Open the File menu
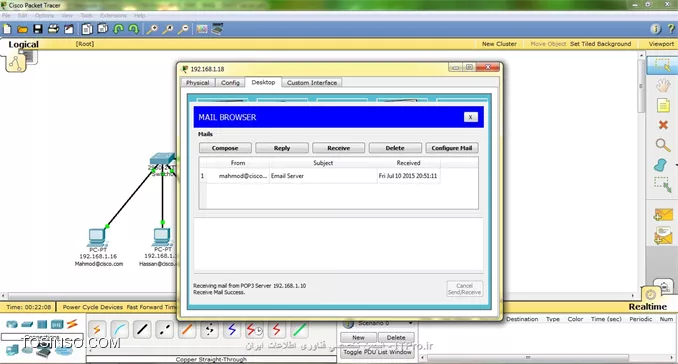 (6, 16)
